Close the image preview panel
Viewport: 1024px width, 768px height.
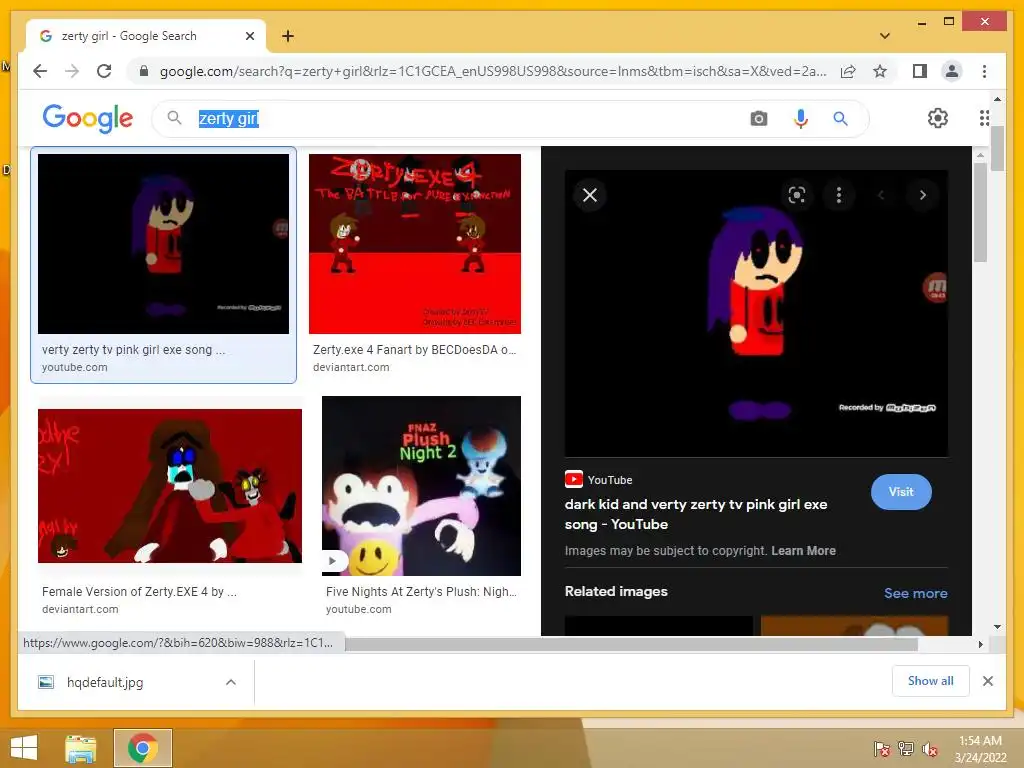click(590, 195)
